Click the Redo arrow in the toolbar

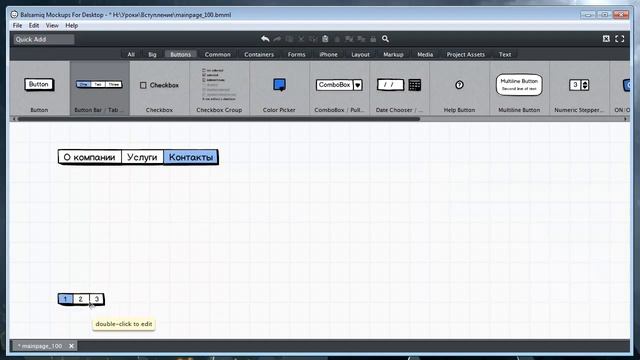277,39
